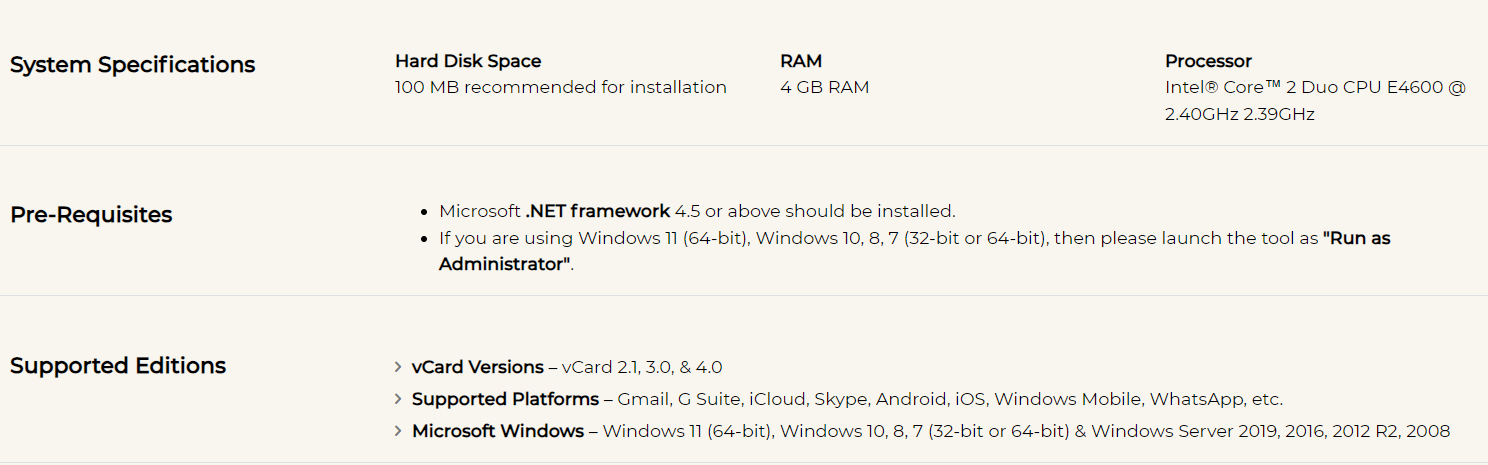Select the System Specifications heading

[x=132, y=65]
